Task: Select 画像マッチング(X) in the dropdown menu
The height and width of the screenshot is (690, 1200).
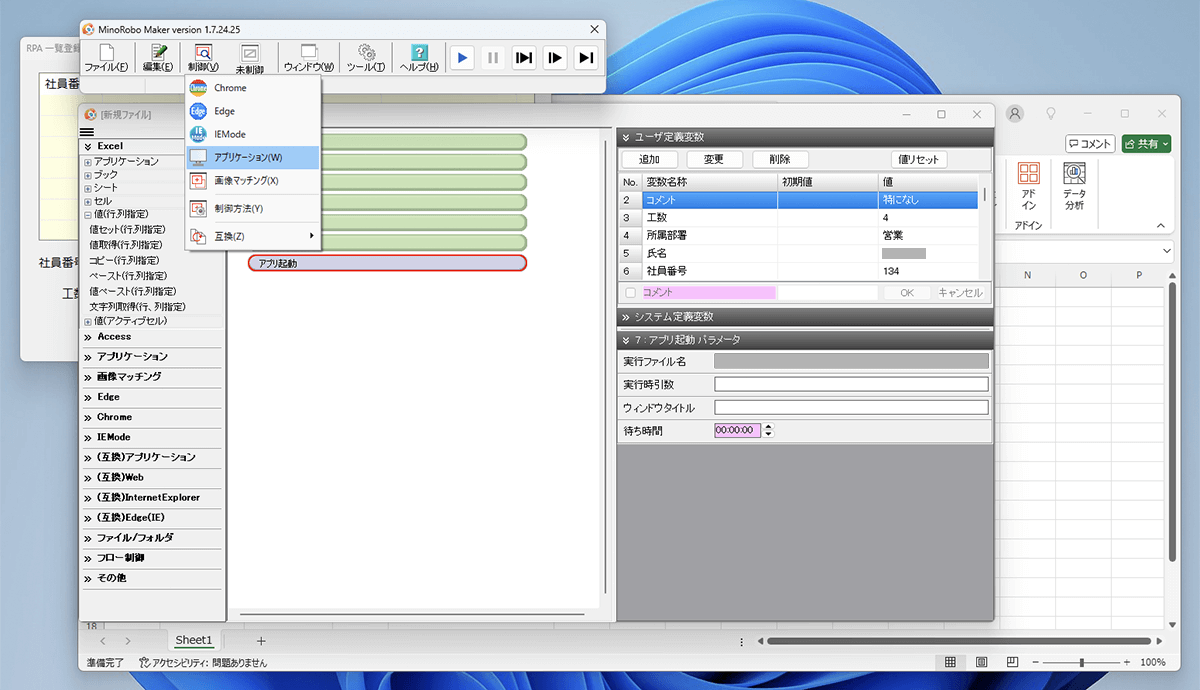Action: click(253, 181)
